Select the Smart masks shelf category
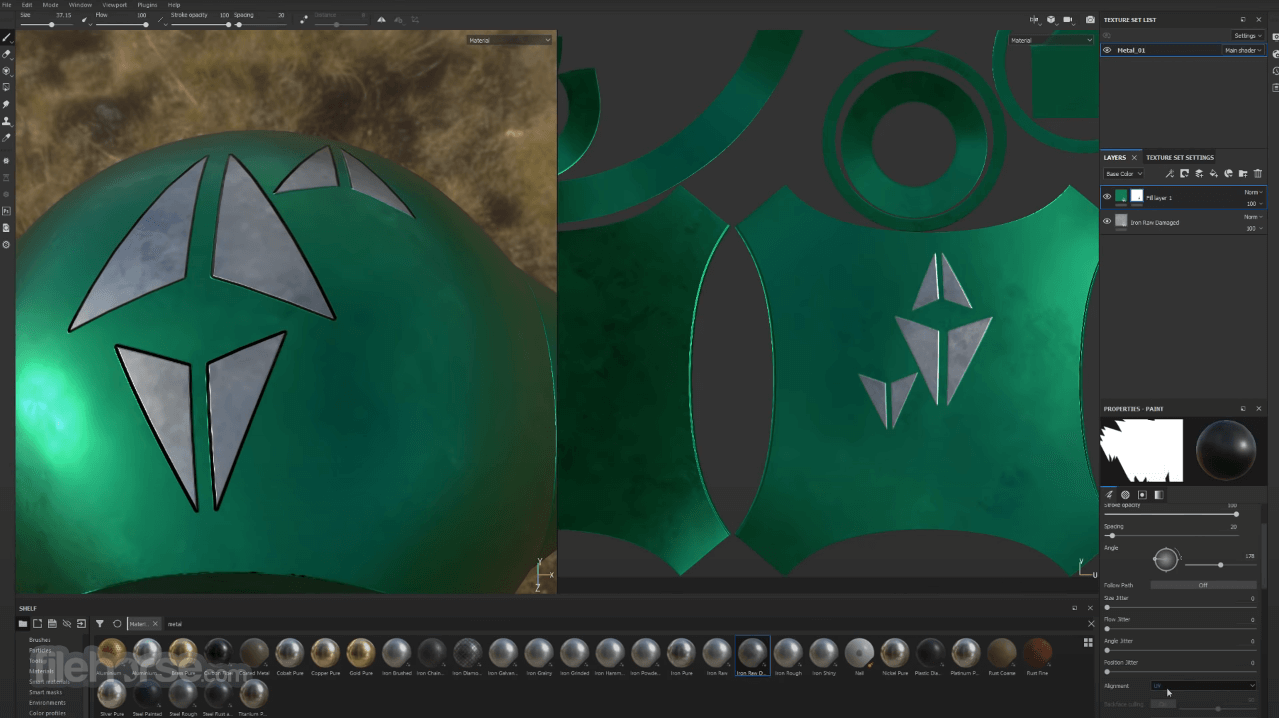 46,692
